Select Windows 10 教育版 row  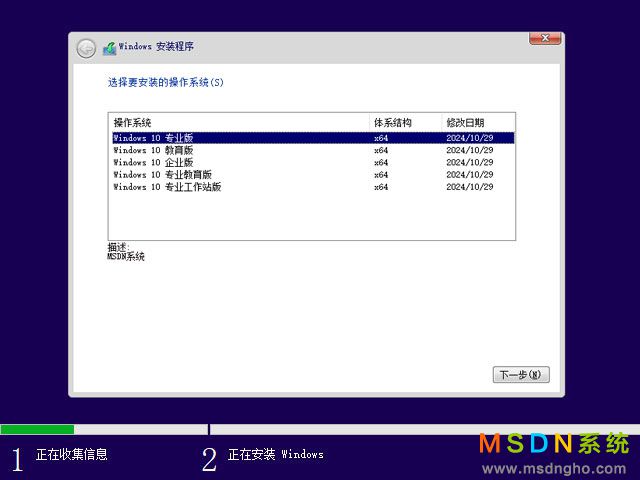(313, 150)
